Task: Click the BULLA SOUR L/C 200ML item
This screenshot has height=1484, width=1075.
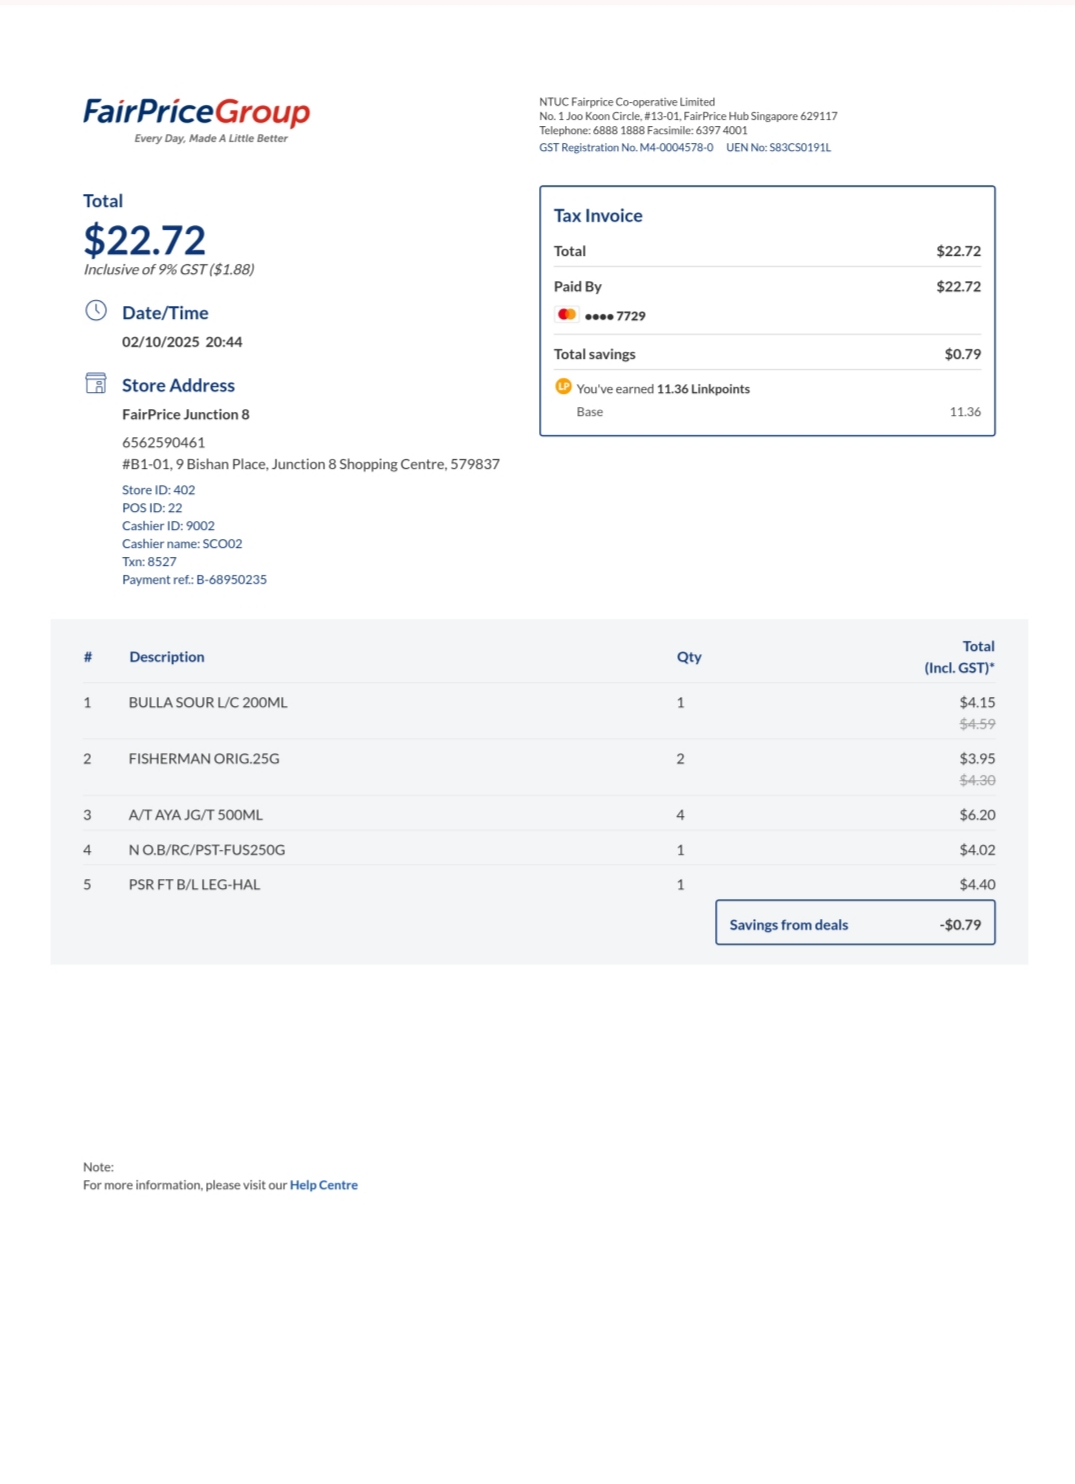Action: [208, 703]
